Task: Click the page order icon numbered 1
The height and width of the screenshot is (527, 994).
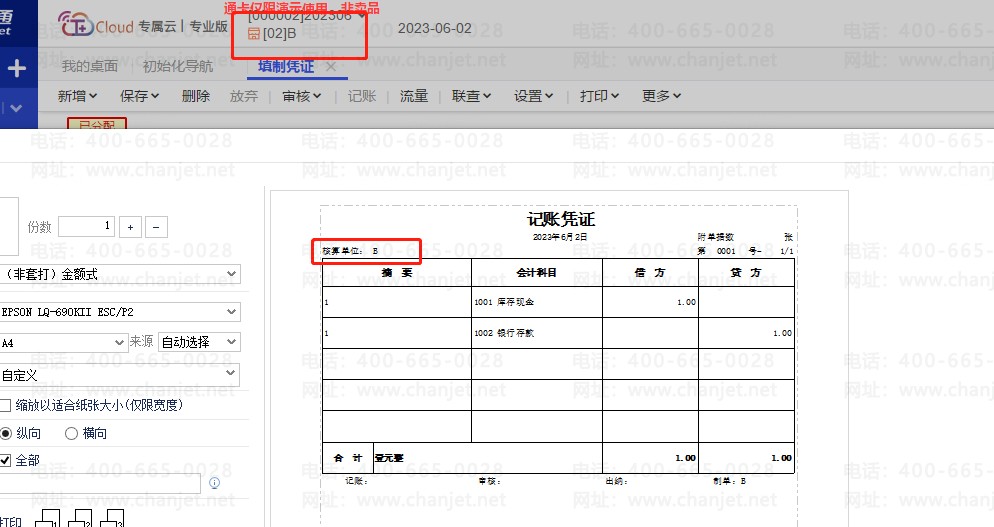Action: pos(48,518)
